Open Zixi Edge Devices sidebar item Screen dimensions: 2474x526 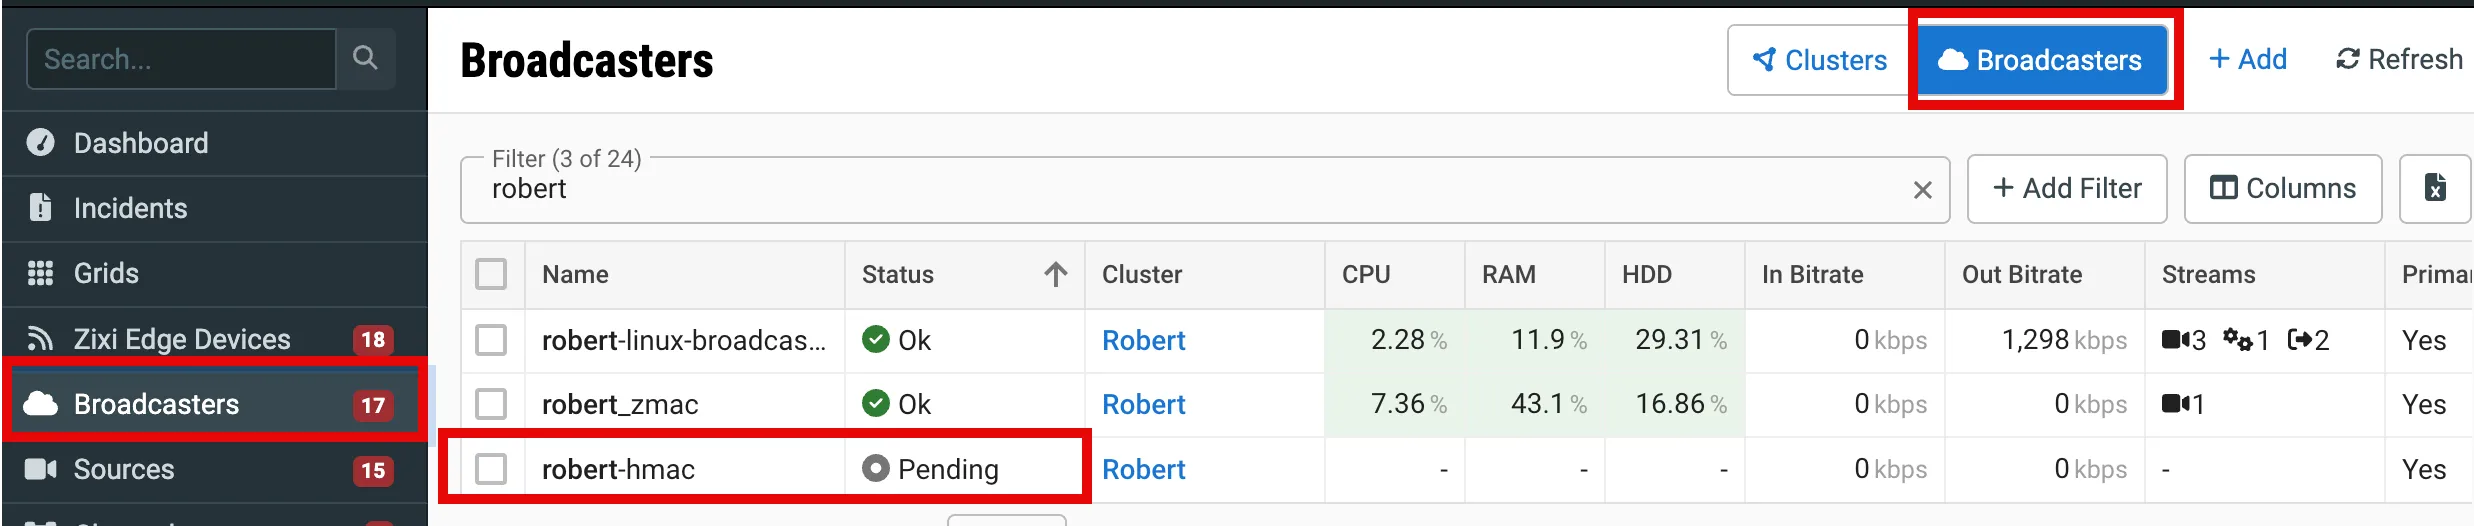(214, 339)
